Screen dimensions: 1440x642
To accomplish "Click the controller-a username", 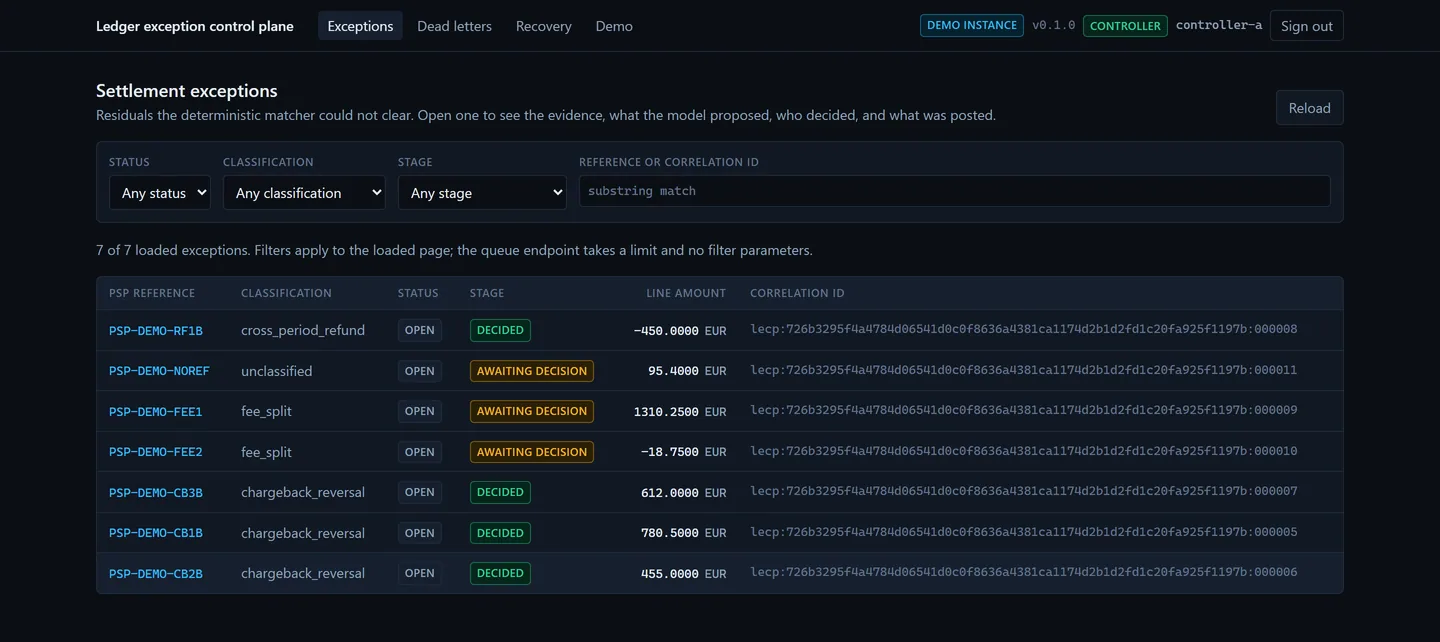I will [x=1219, y=26].
